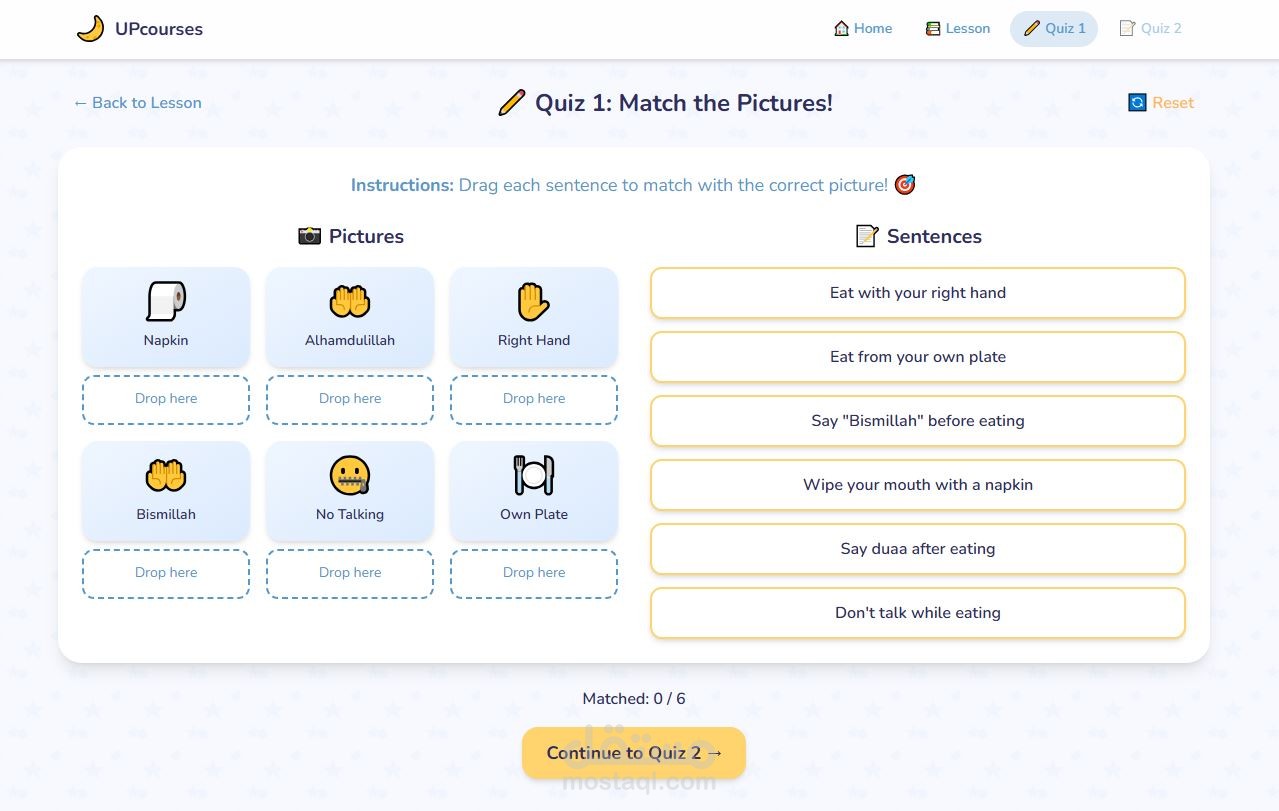Screen dimensions: 1279x811
Task: Pick the "Wipe your mouth with a napkin" card
Action: 917,485
